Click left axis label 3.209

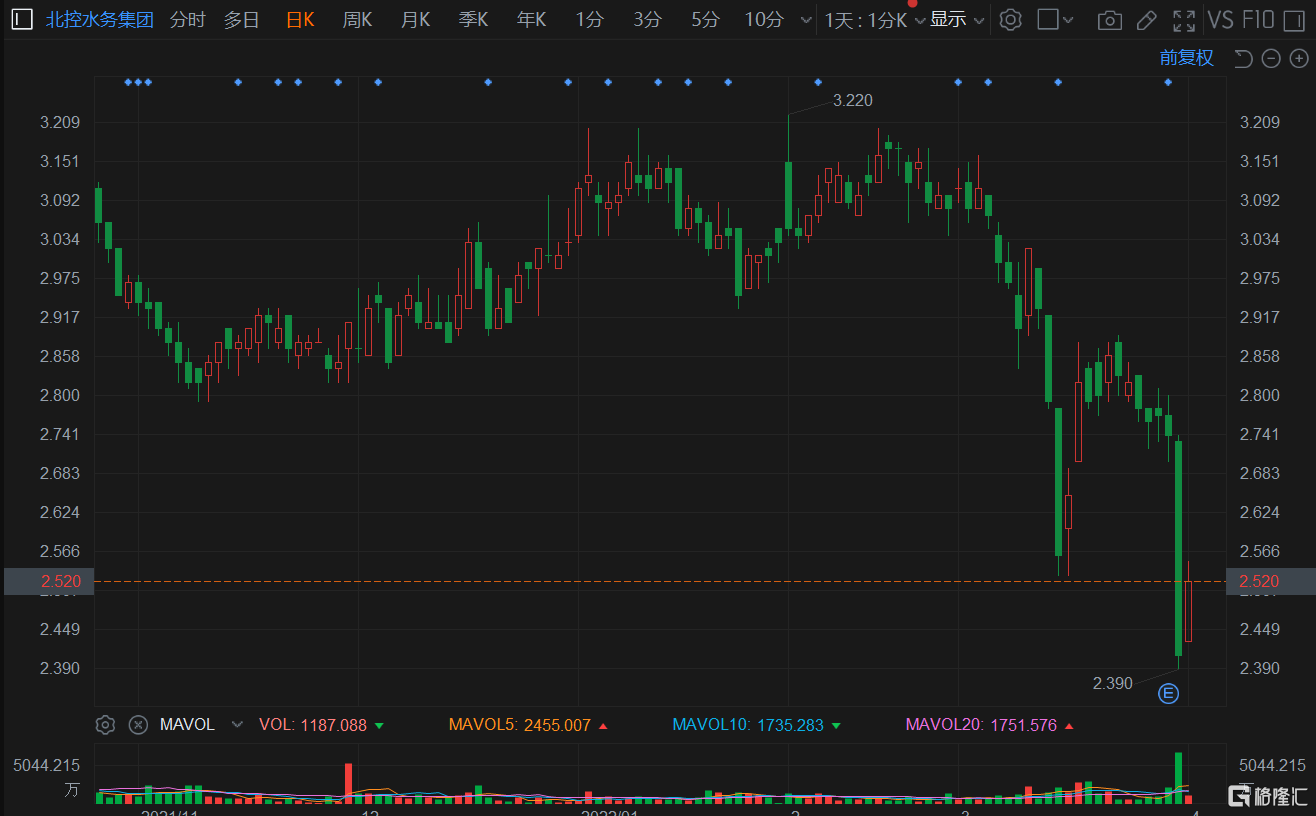pyautogui.click(x=60, y=122)
